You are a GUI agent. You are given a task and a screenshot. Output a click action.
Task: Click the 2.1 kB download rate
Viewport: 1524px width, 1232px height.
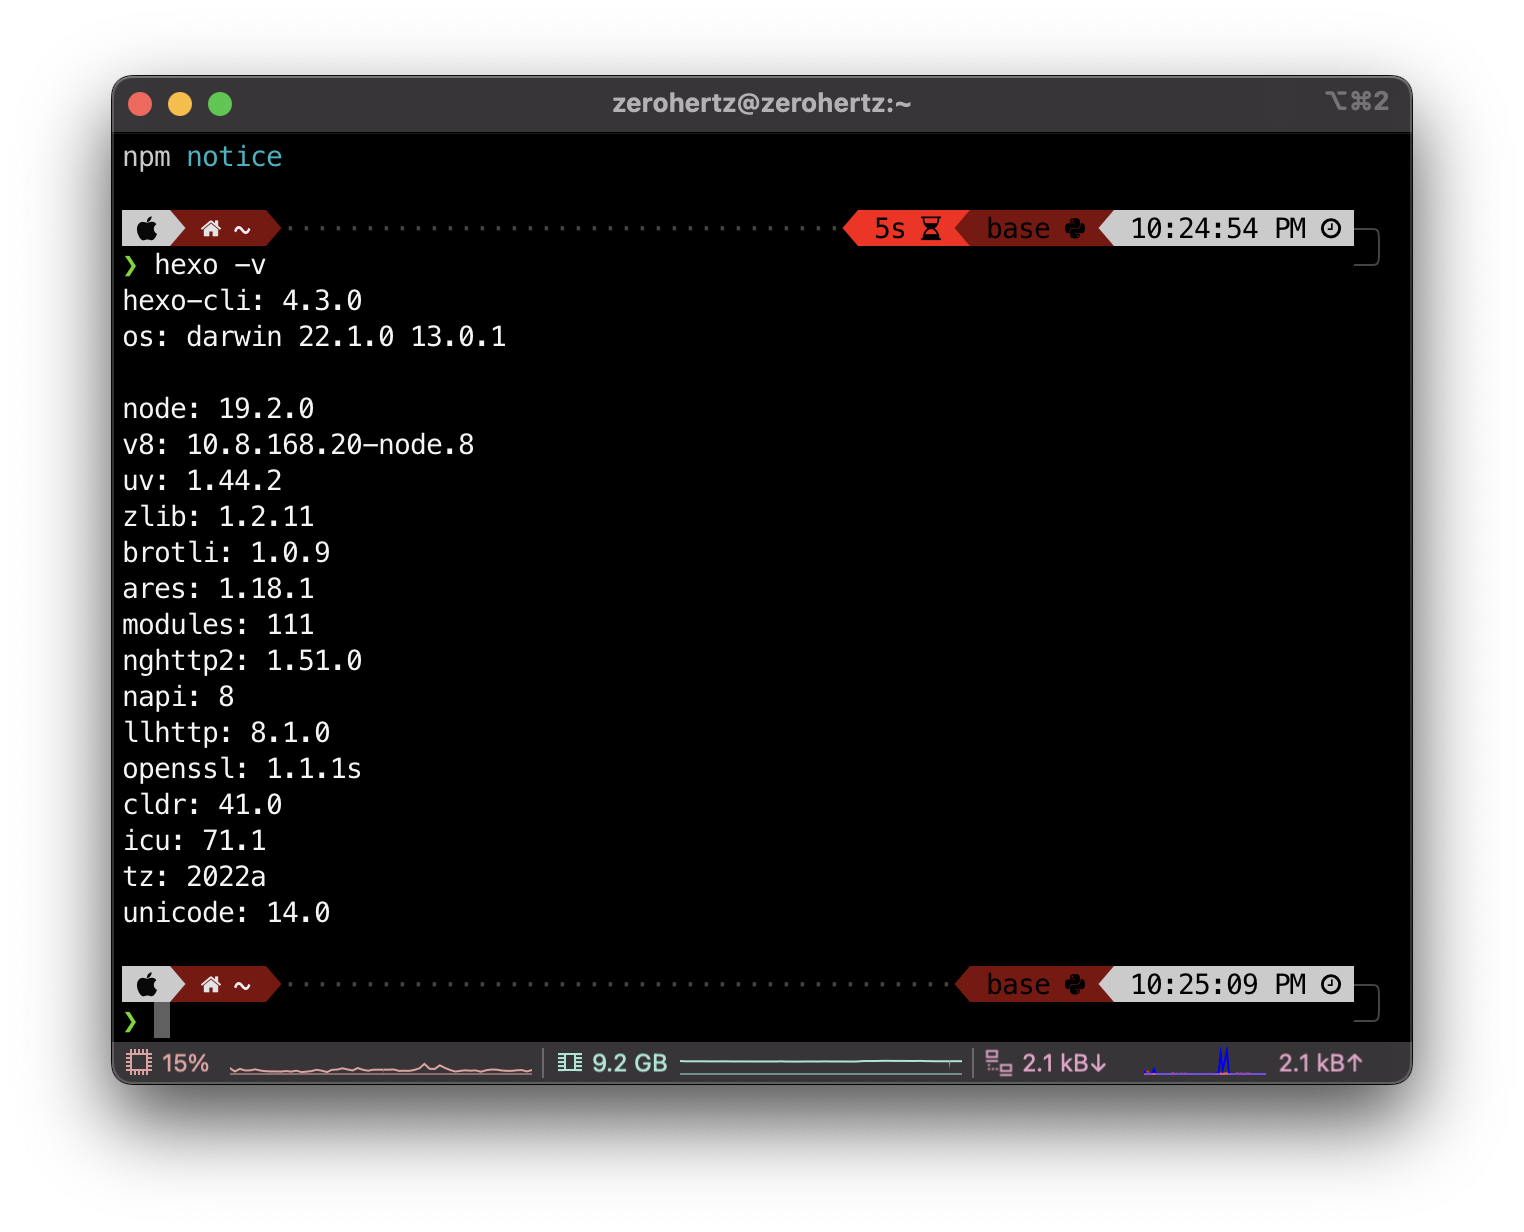(x=1064, y=1063)
